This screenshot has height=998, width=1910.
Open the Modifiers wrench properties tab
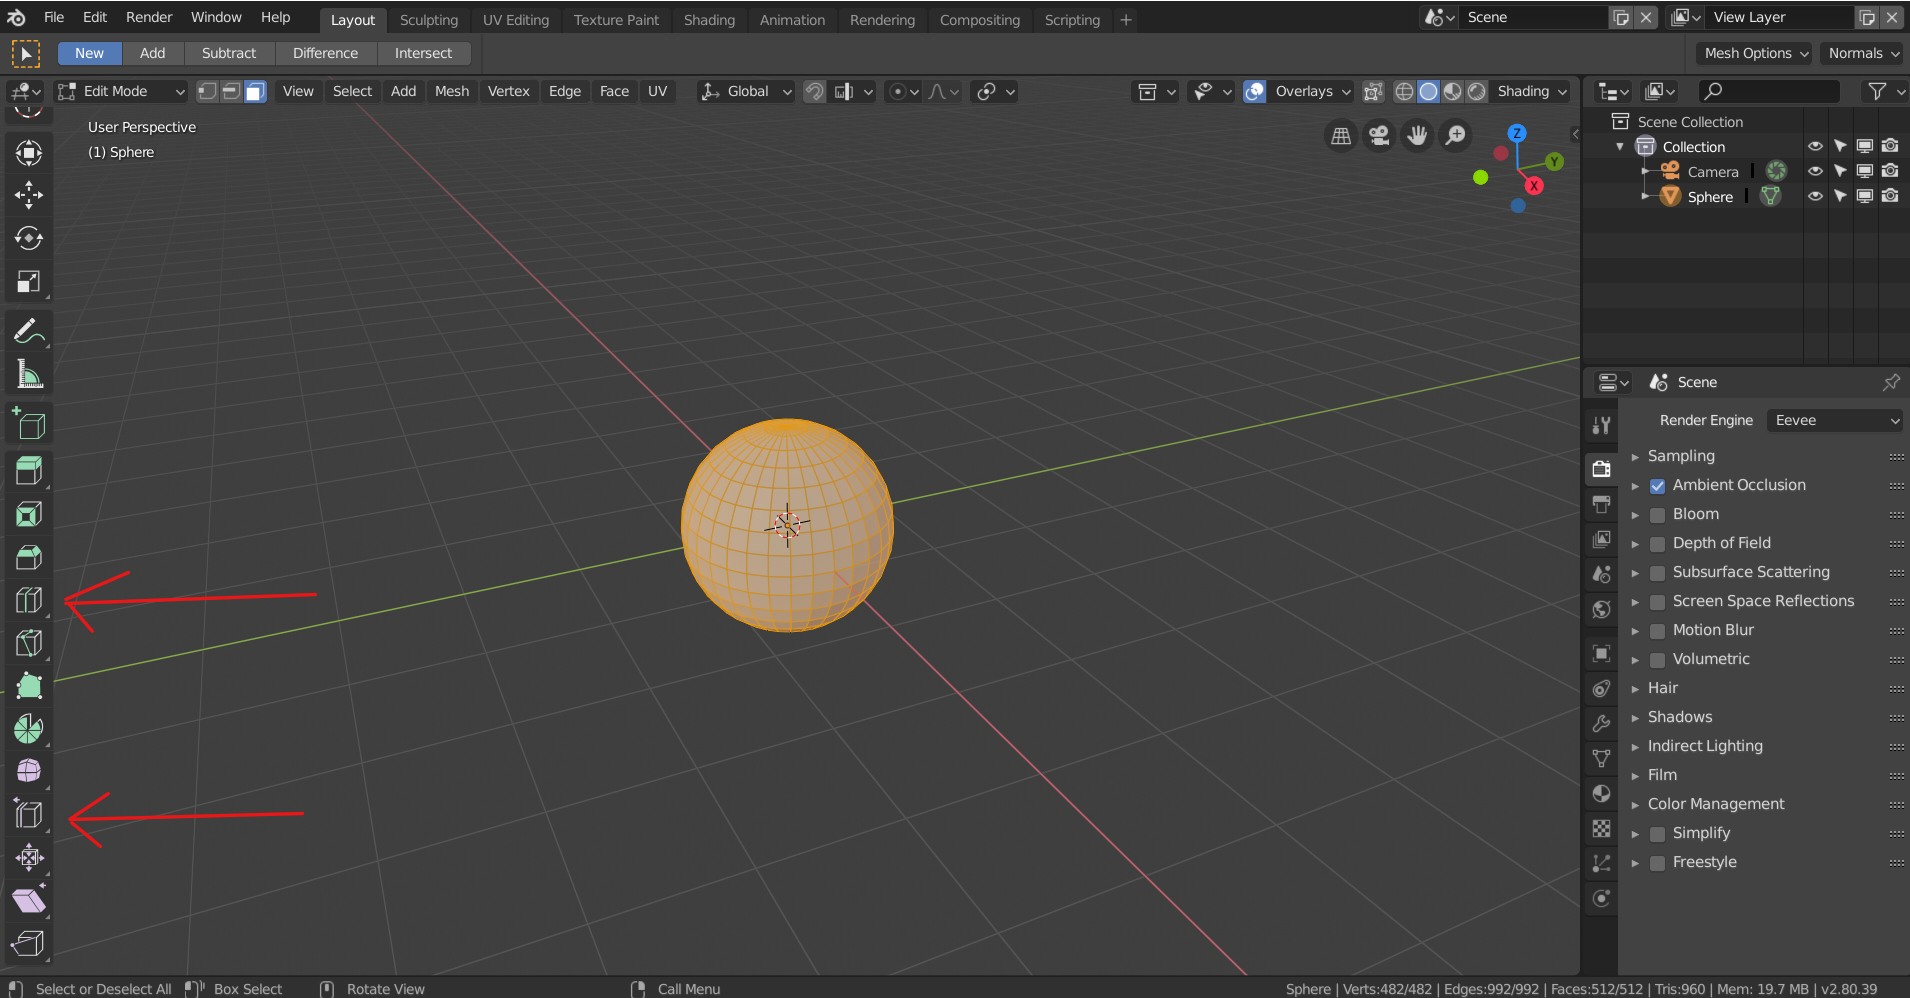click(1601, 724)
